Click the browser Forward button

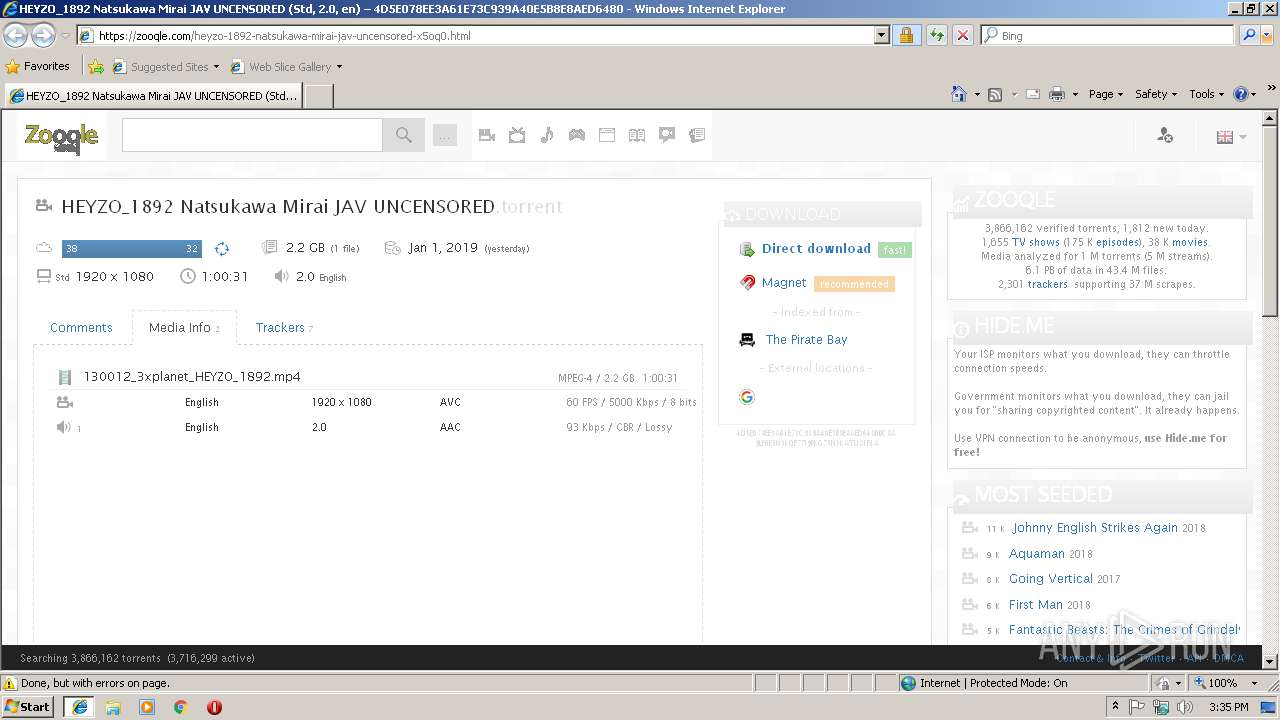coord(43,35)
